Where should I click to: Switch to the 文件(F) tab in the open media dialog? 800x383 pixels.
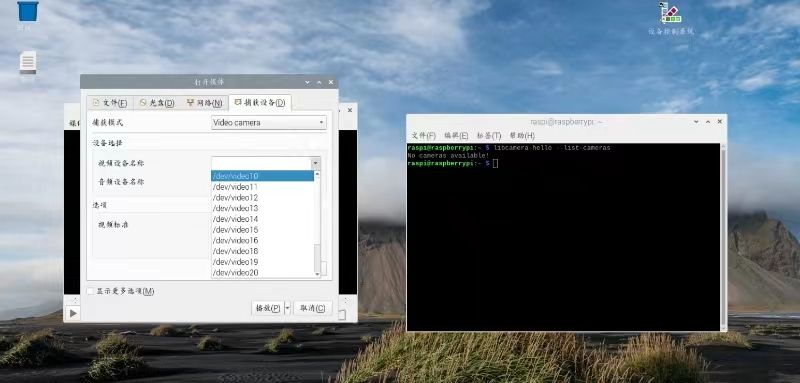click(x=110, y=103)
